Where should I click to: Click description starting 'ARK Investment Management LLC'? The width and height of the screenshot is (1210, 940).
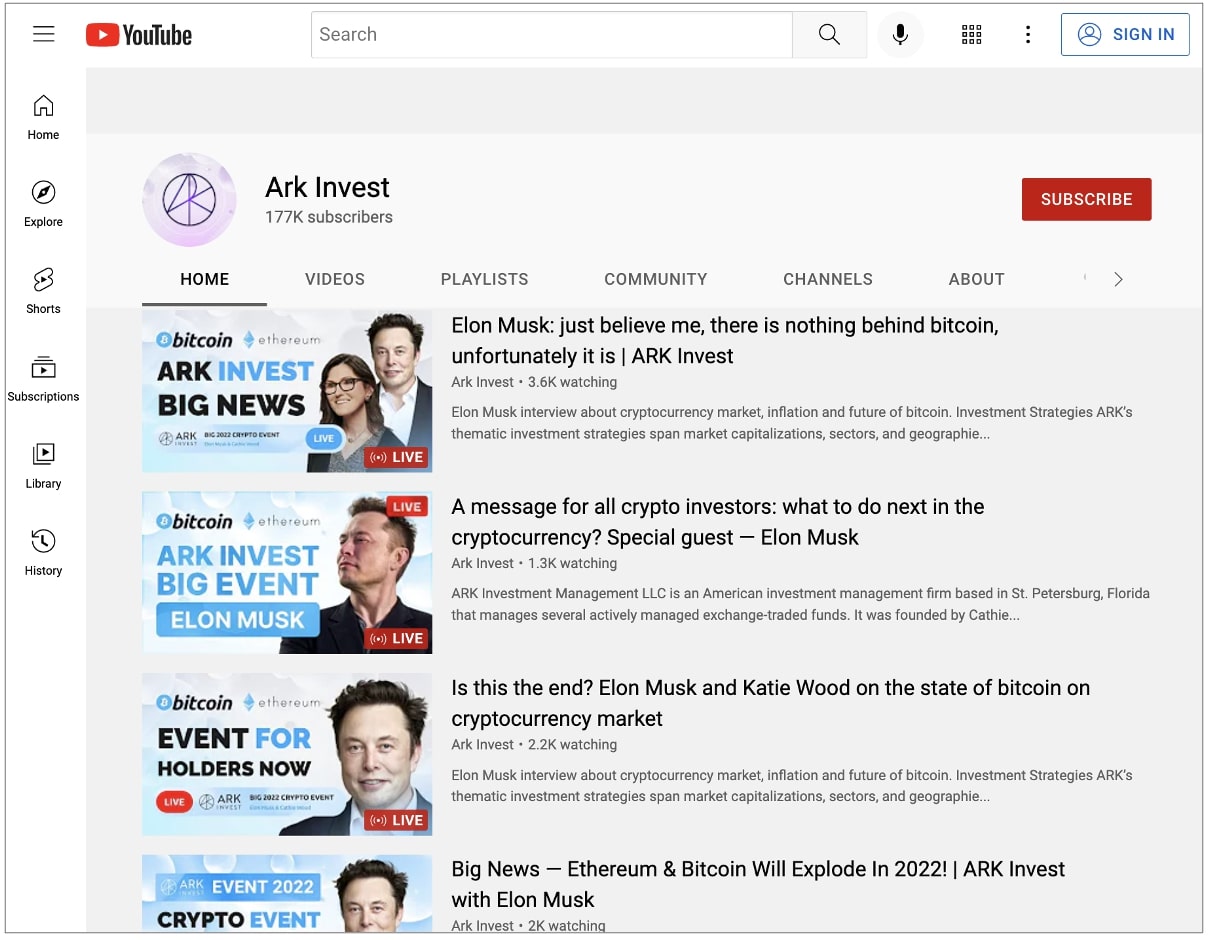[800, 604]
